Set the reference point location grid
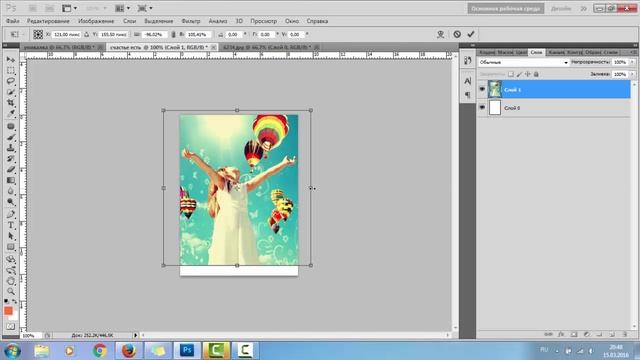Viewport: 640px width, 360px height. 38,34
